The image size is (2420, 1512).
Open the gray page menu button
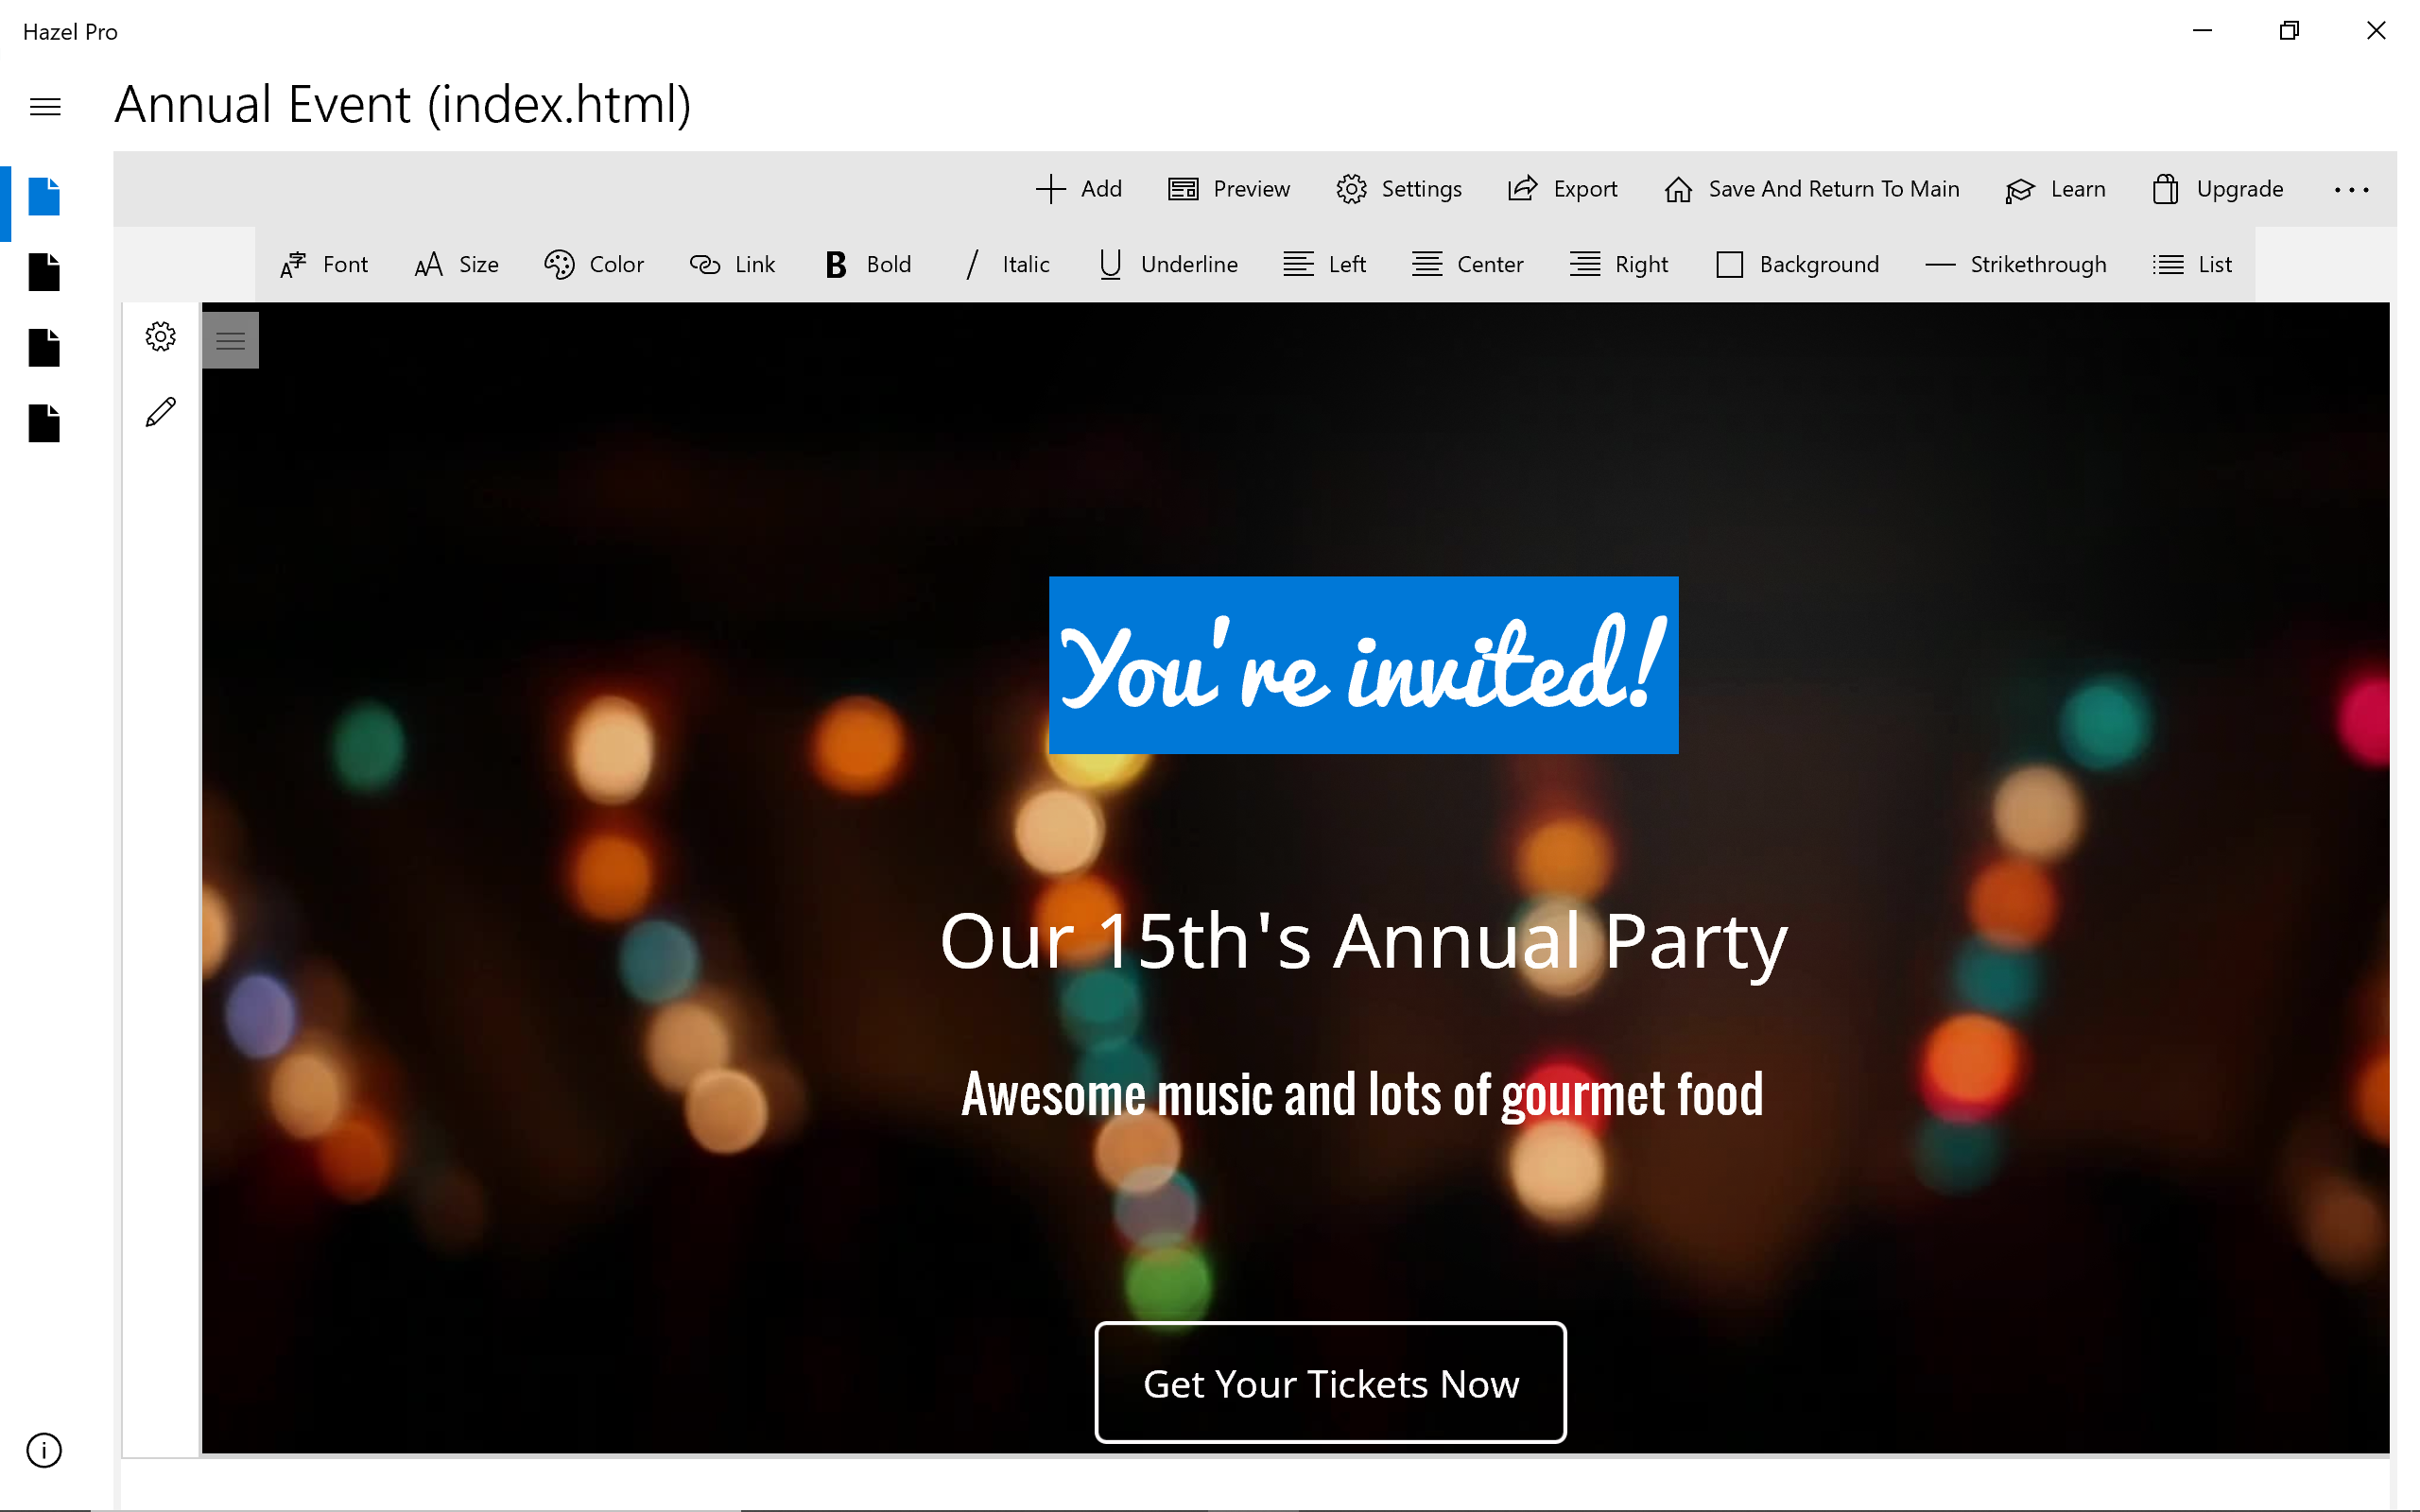[x=230, y=340]
